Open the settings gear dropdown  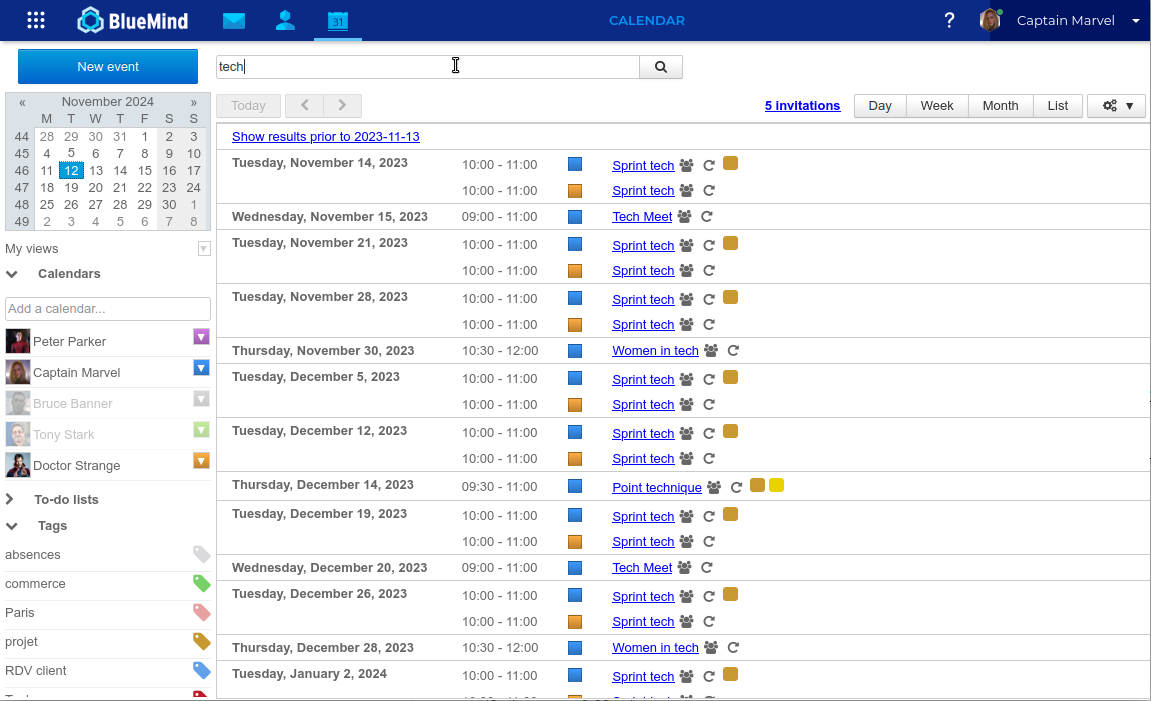tap(1116, 106)
